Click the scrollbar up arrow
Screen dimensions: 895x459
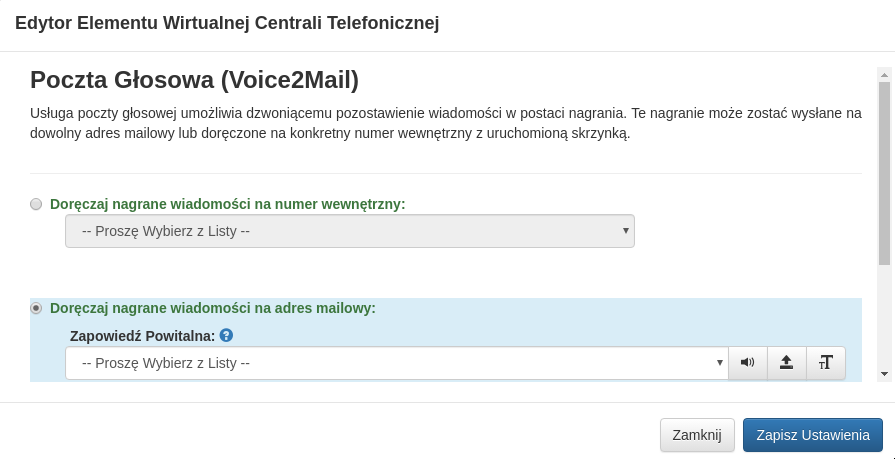point(884,74)
